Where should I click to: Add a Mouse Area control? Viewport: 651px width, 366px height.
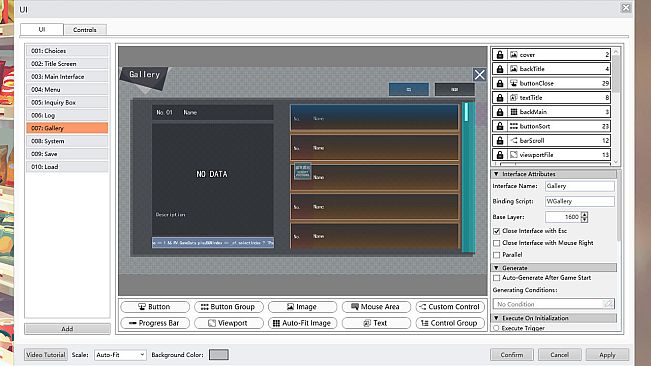click(x=376, y=307)
